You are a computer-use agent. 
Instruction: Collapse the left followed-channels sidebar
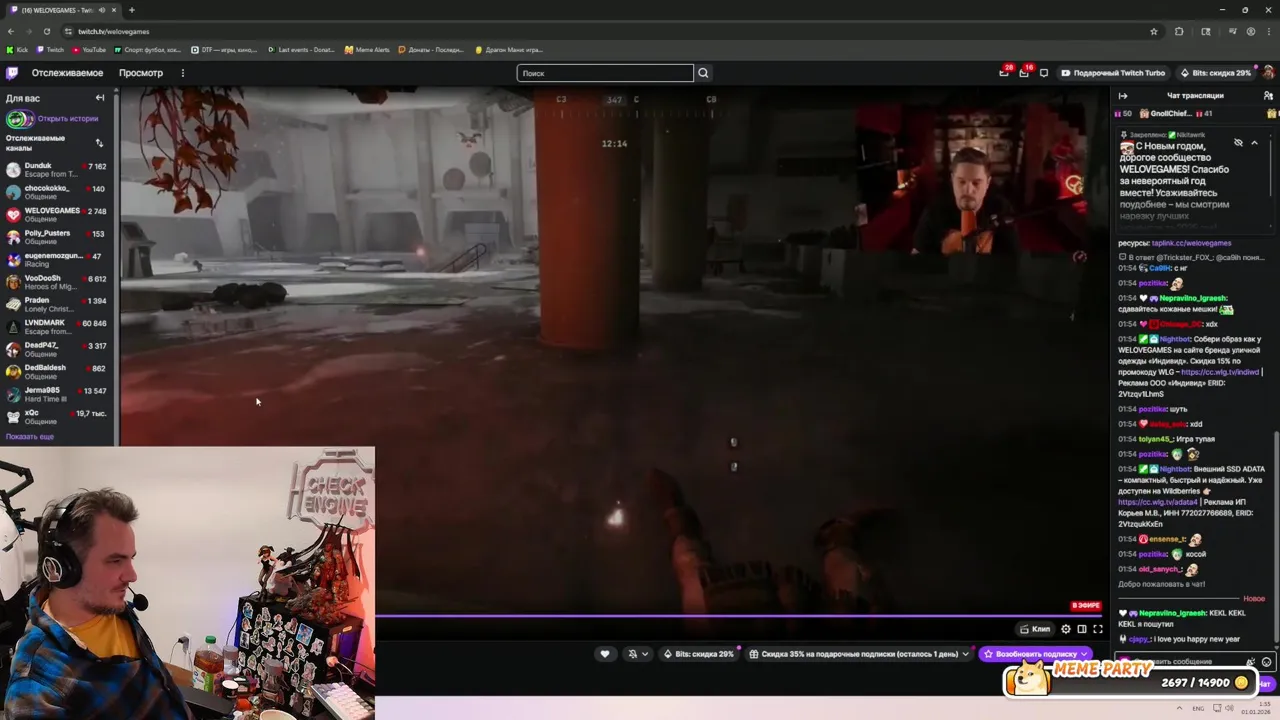tap(99, 98)
